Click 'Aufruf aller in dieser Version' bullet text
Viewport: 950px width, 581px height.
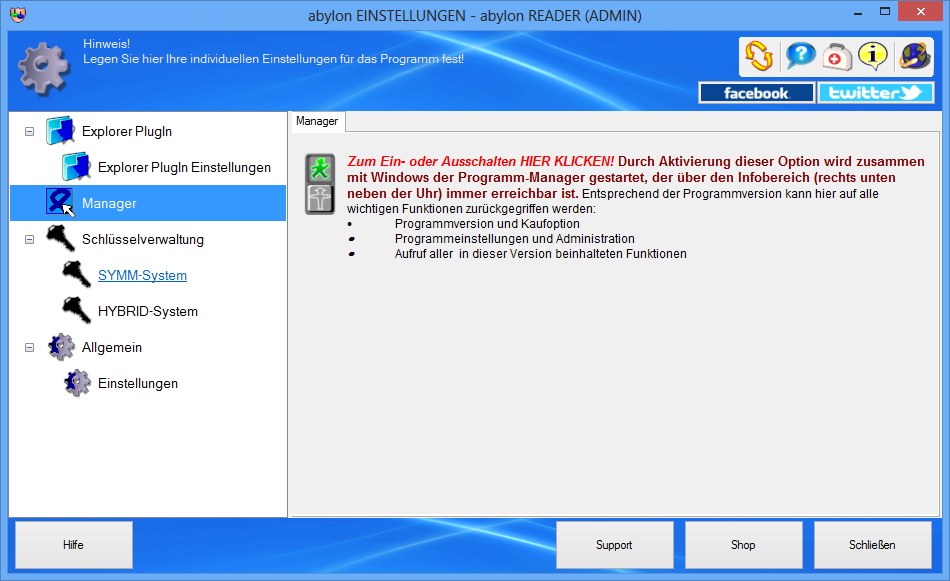540,254
